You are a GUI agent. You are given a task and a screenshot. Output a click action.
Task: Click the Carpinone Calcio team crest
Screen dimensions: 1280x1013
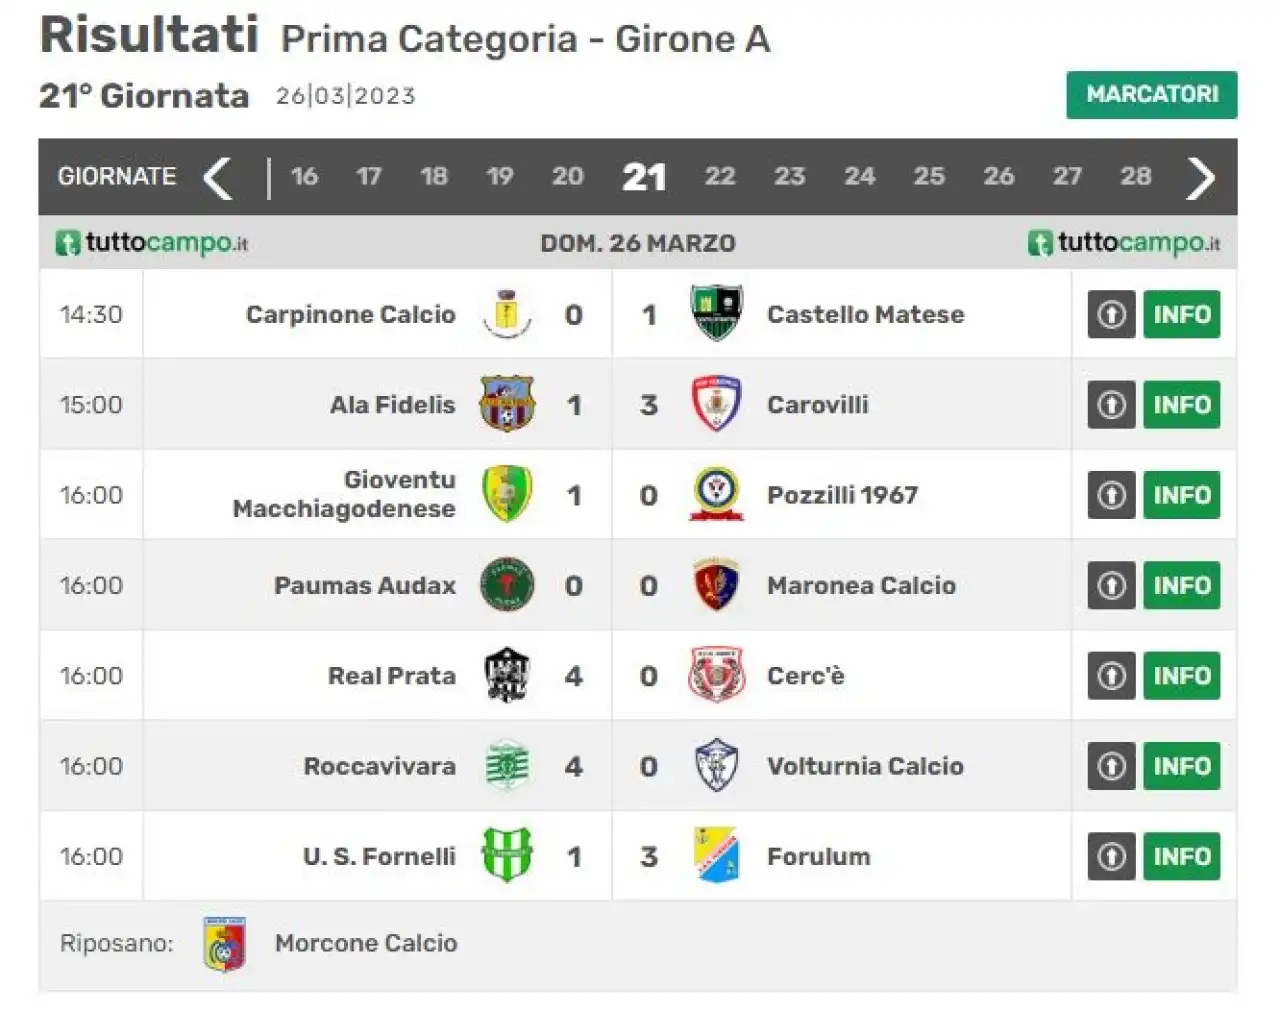507,314
